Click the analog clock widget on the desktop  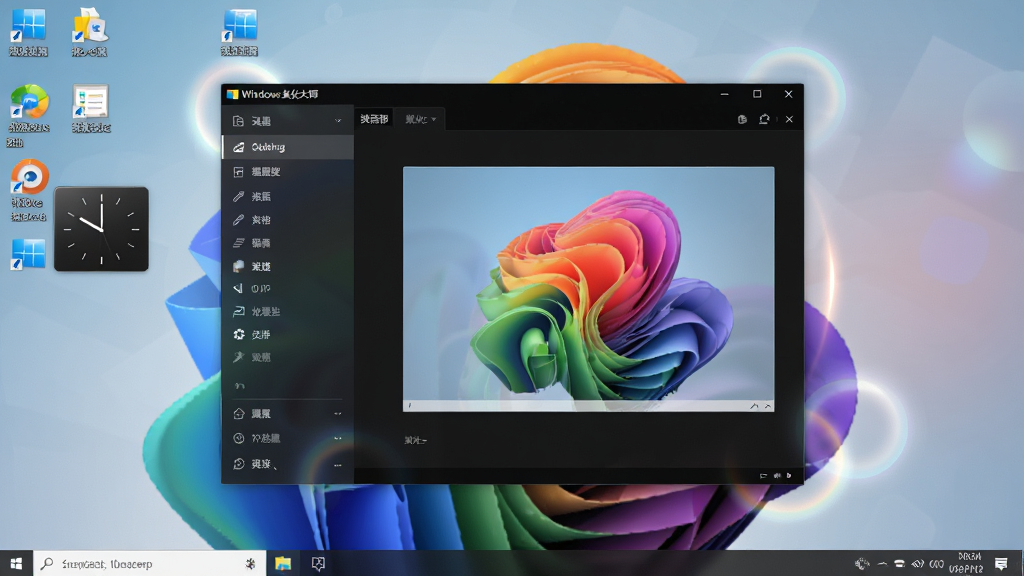point(101,229)
